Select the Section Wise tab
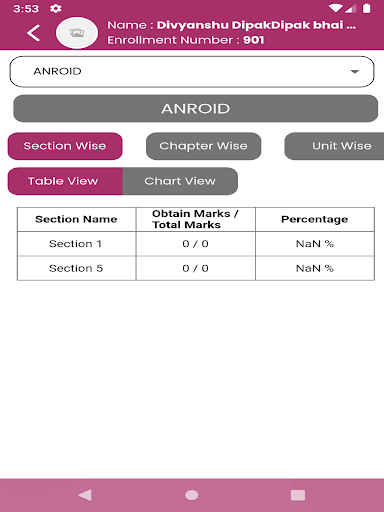 [65, 146]
